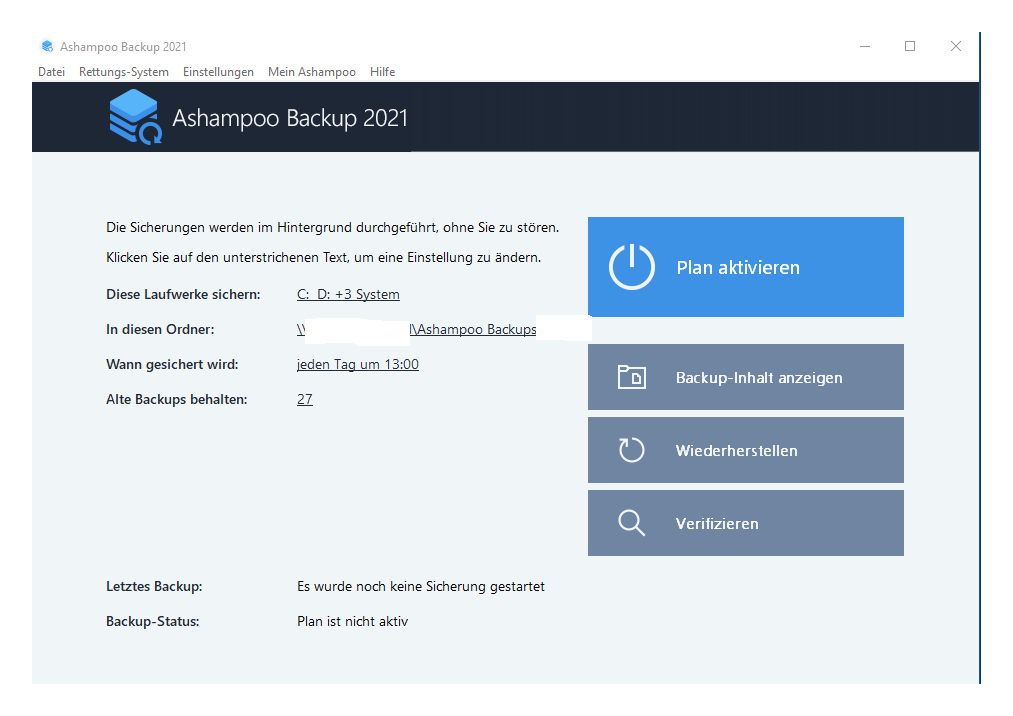Image resolution: width=1013 pixels, height=716 pixels.
Task: Change drives link 'C: D: +3 System'
Action: (x=348, y=295)
